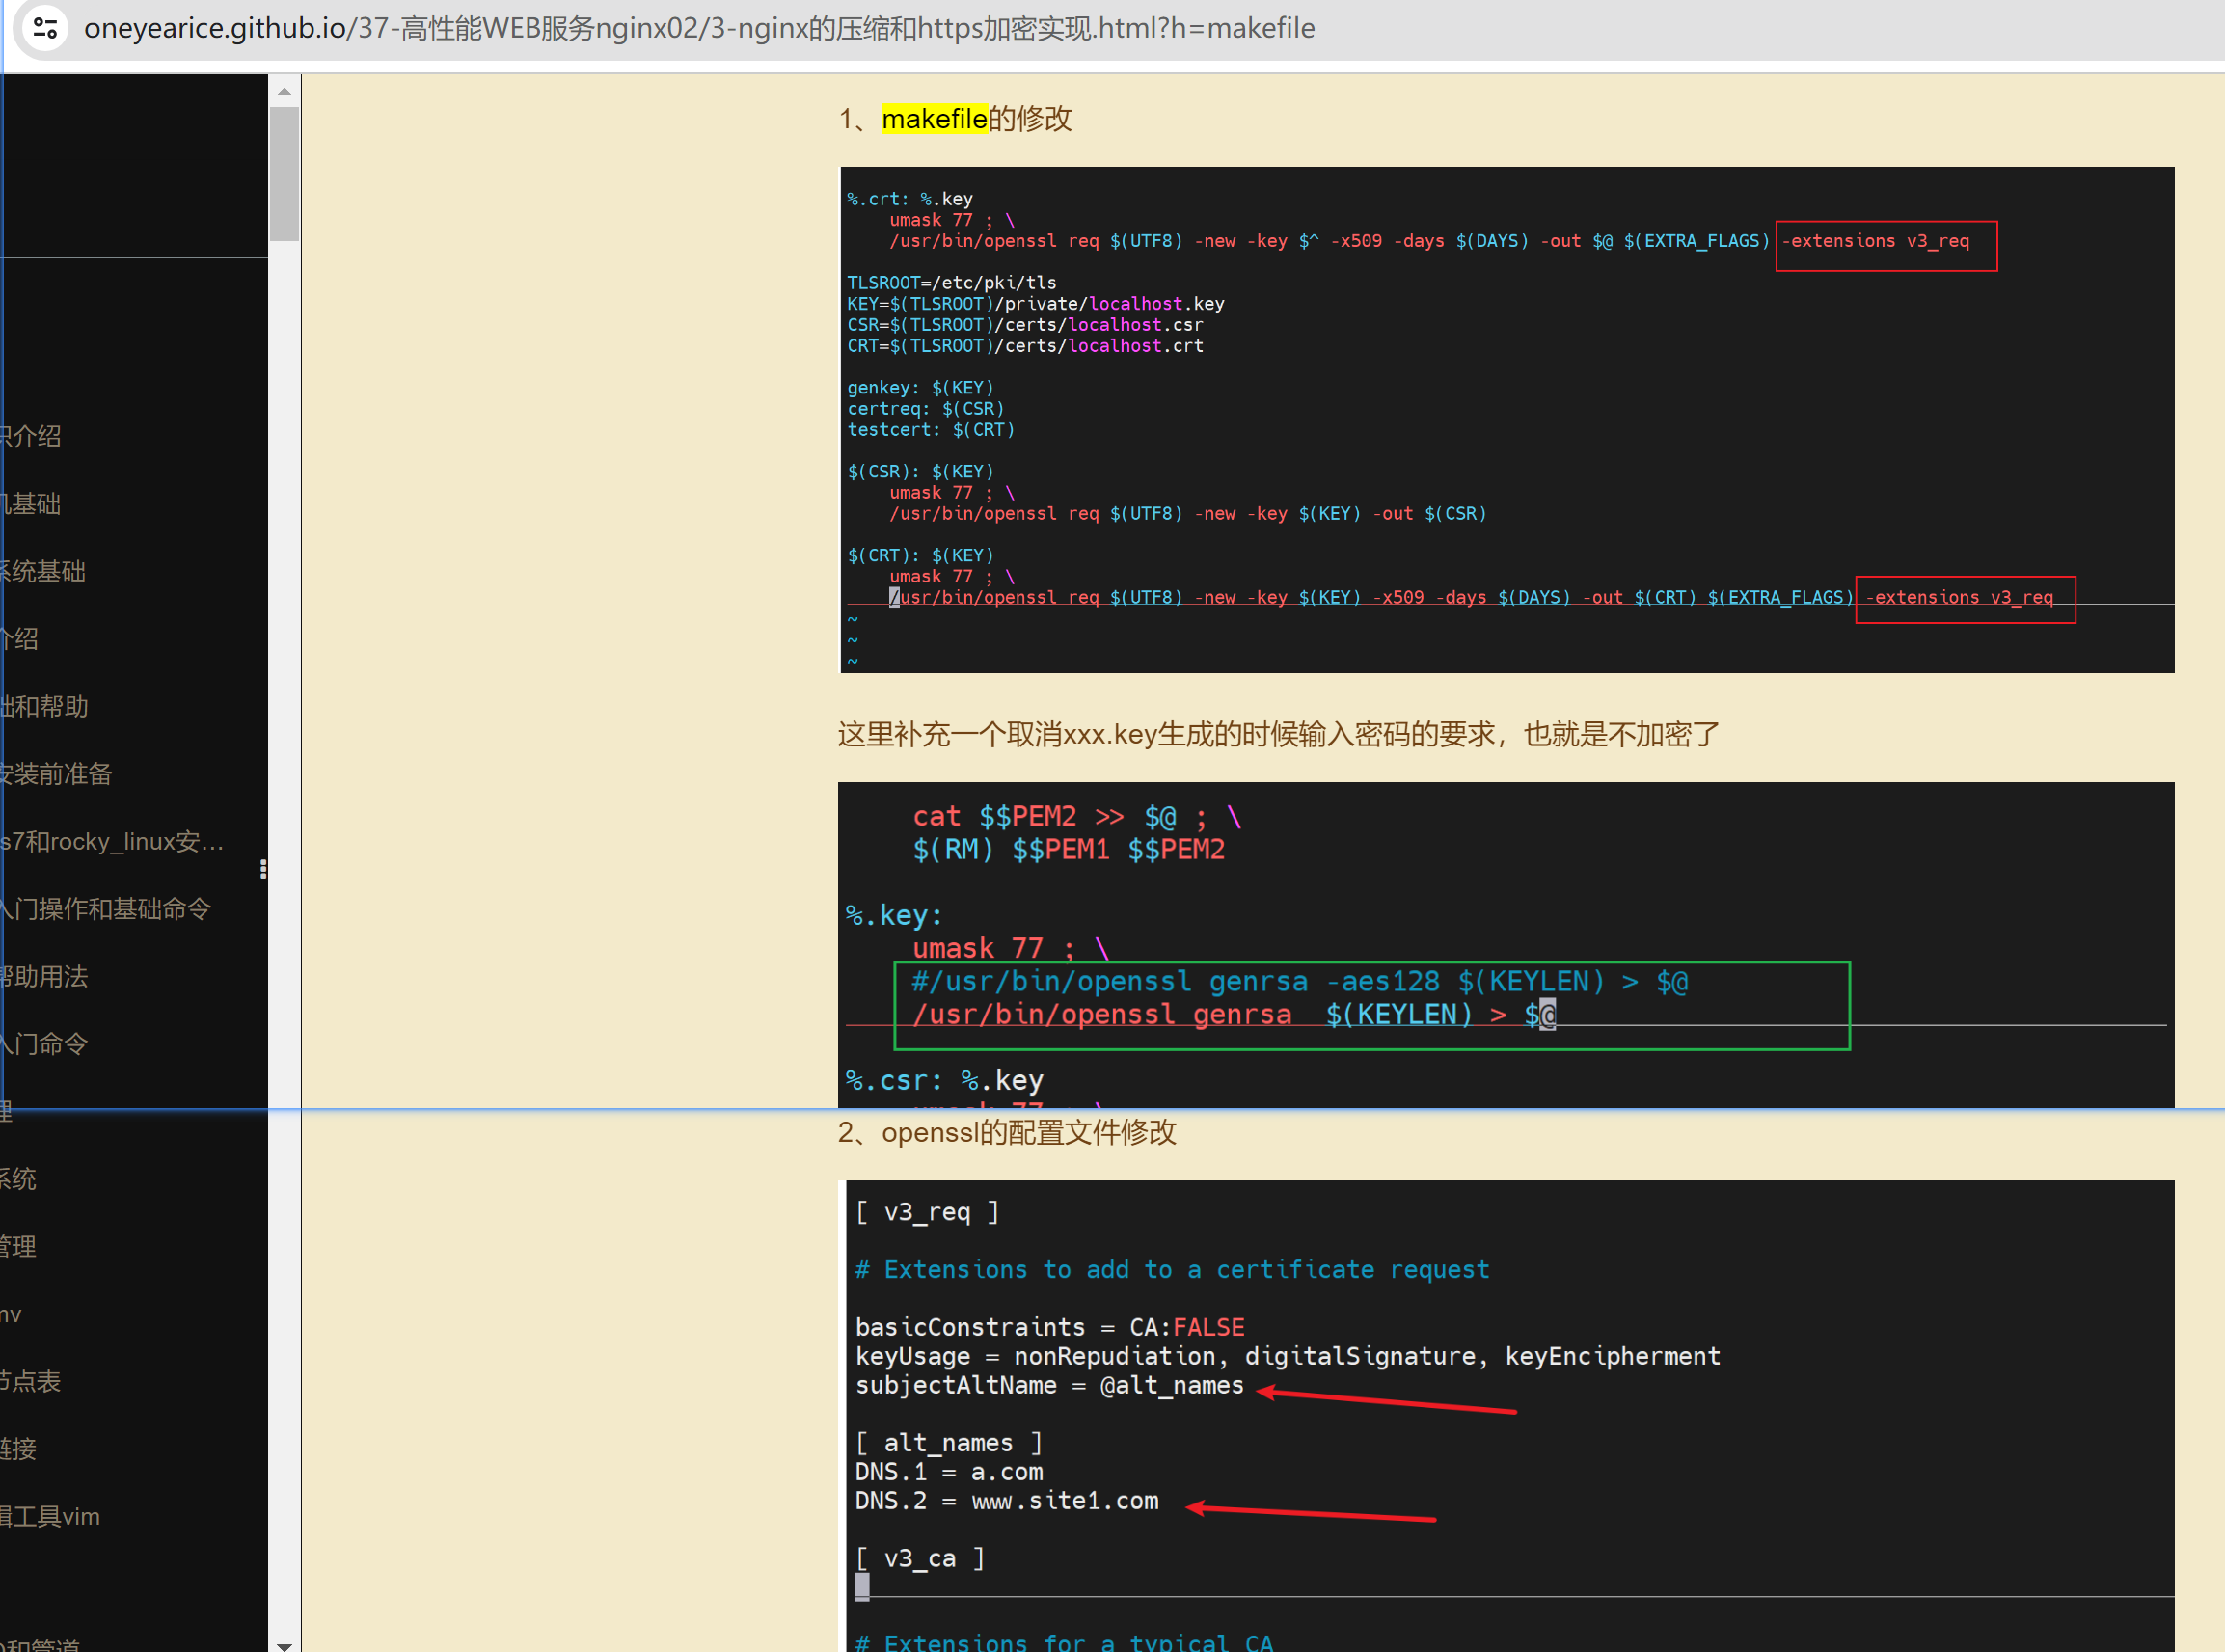
Task: Select 帮助用法 in the sidebar
Action: [44, 976]
